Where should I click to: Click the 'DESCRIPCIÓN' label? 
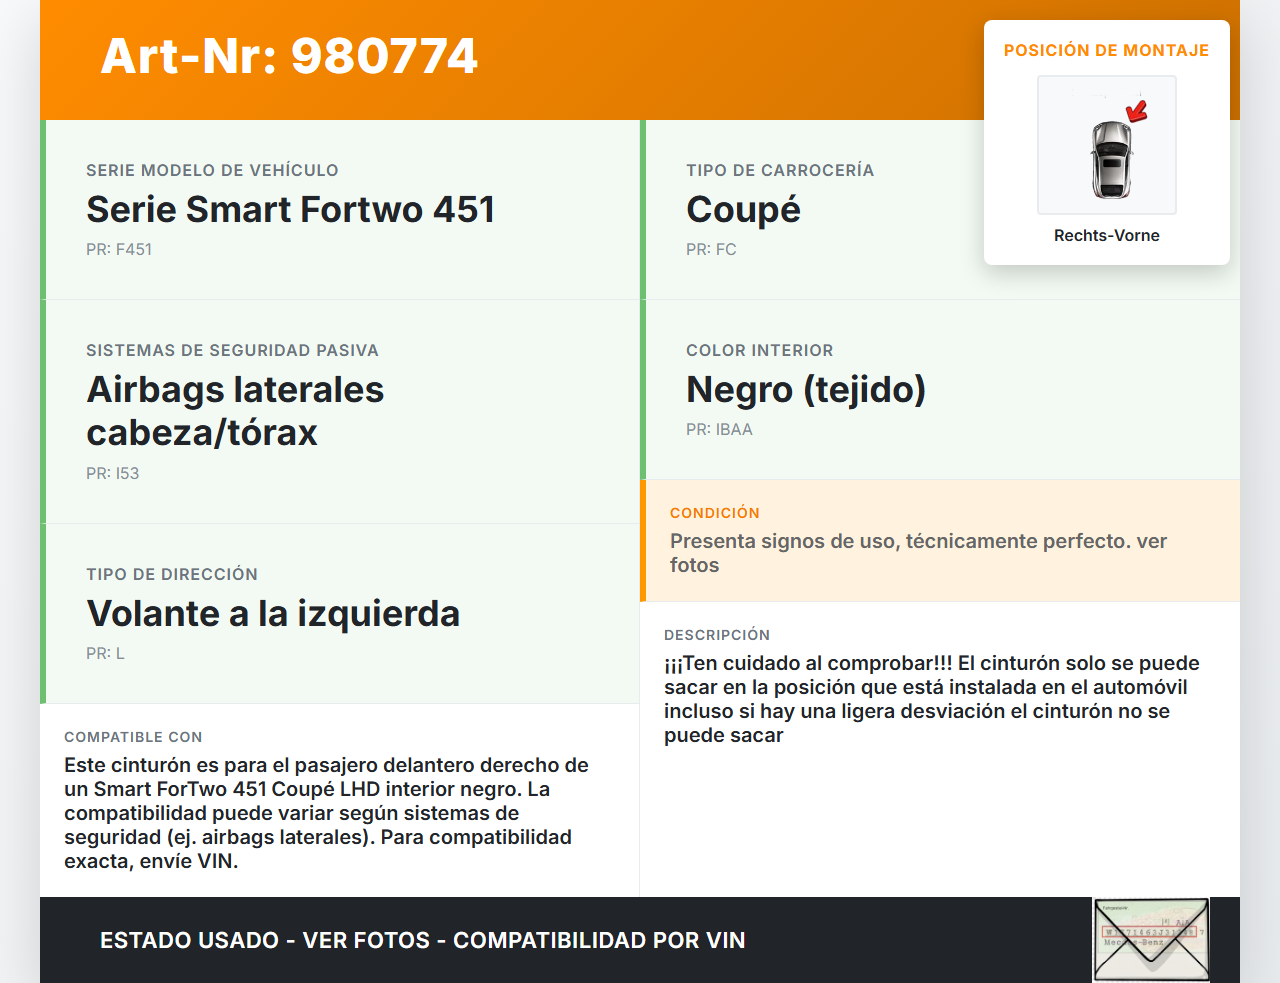717,635
